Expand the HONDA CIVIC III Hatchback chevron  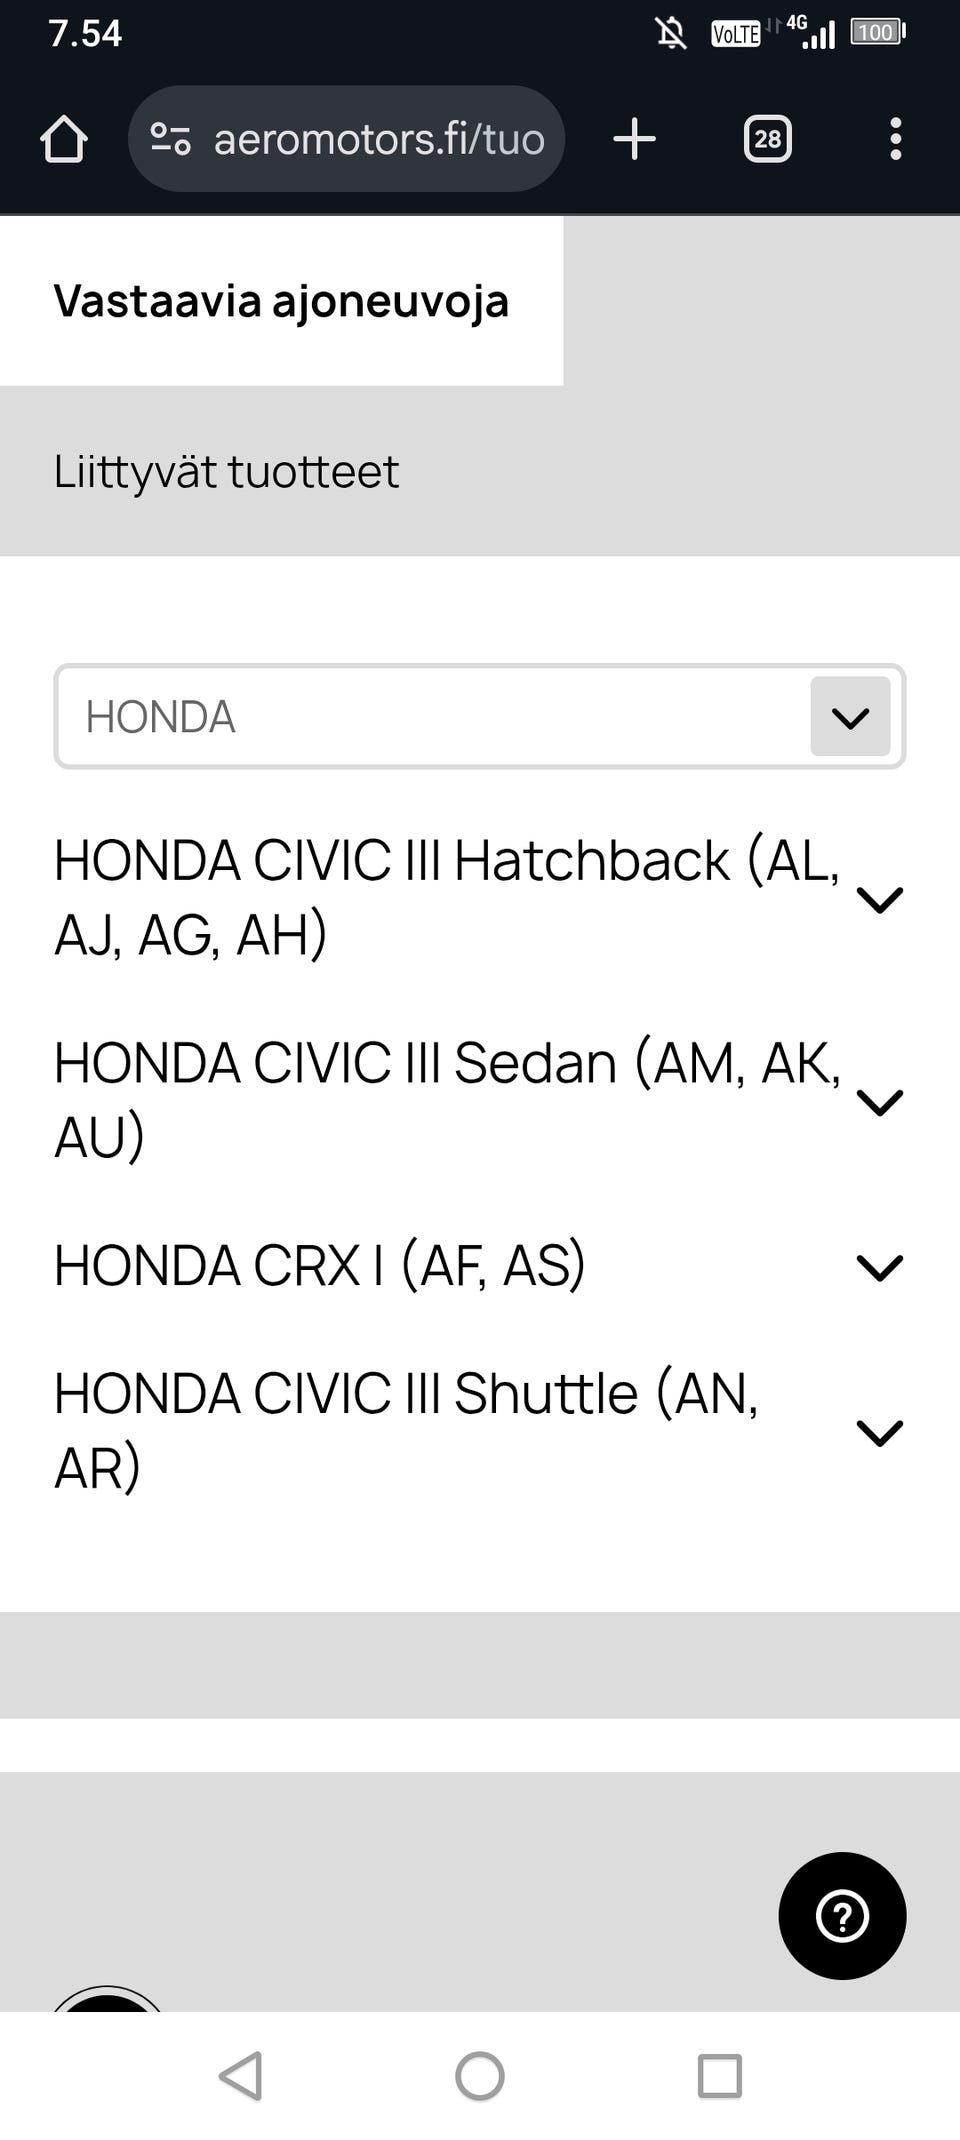[x=880, y=899]
